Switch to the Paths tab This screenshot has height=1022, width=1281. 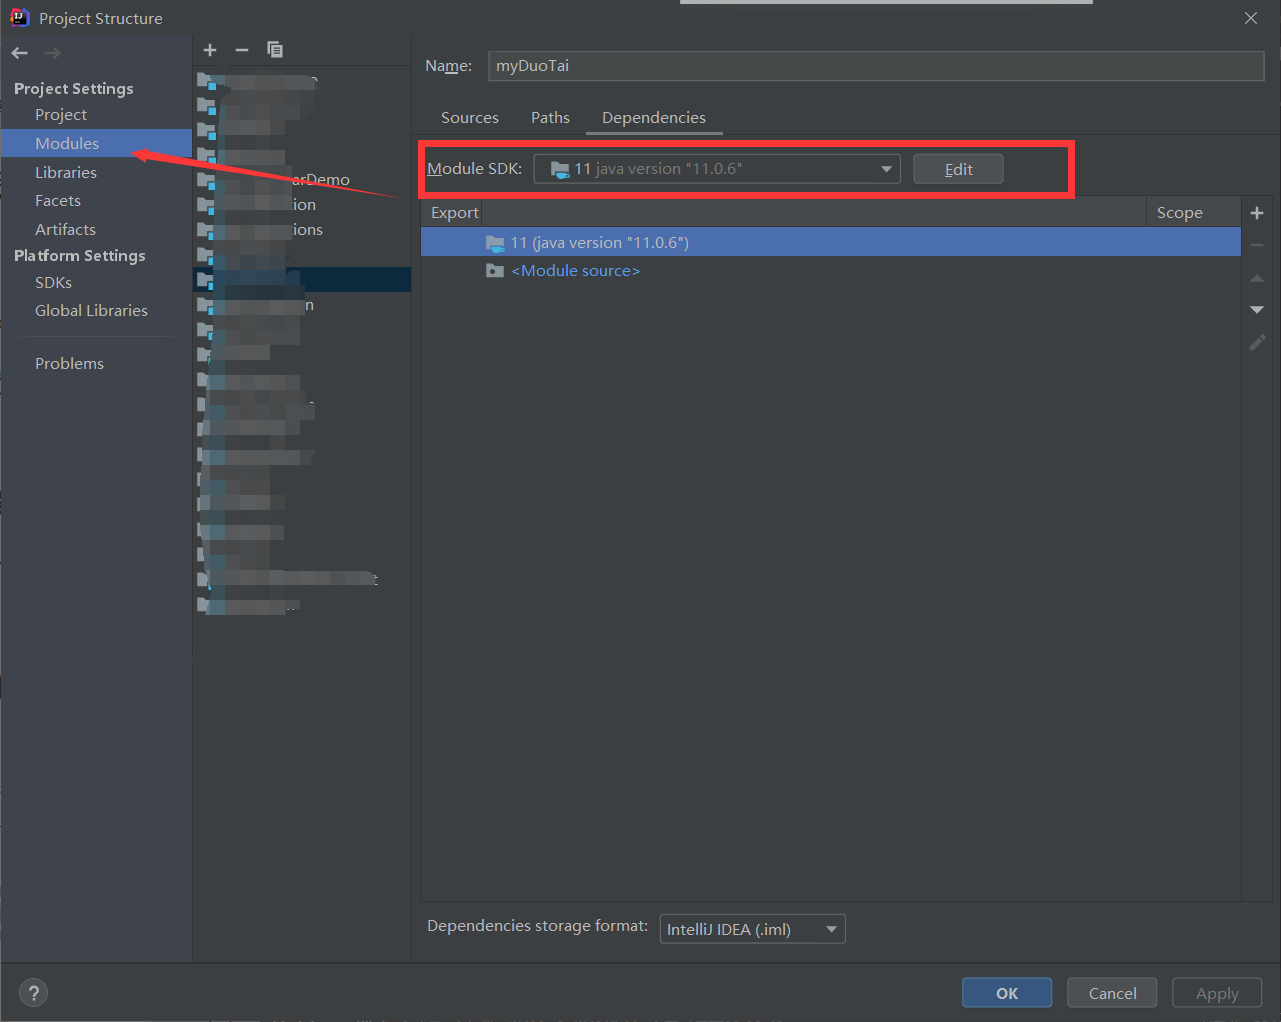(x=550, y=118)
